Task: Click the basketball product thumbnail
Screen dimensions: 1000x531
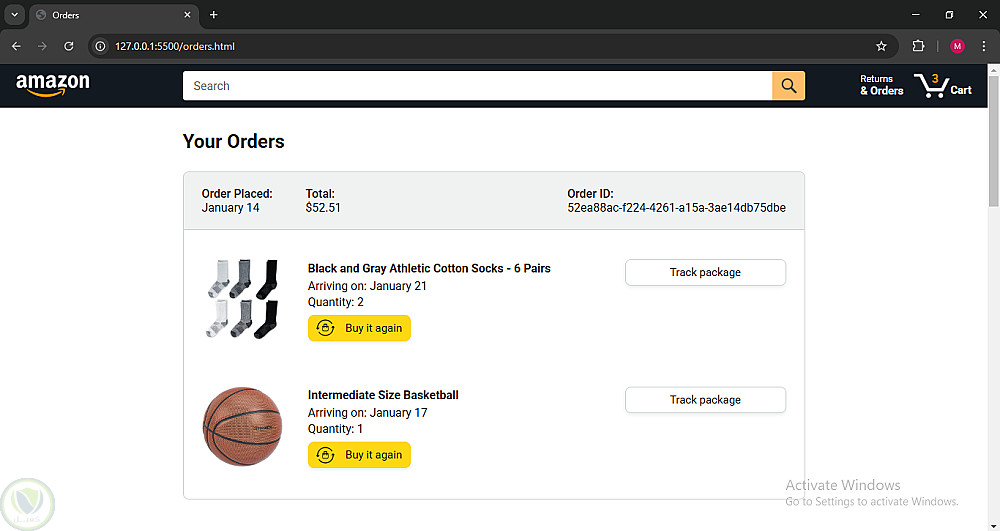Action: pyautogui.click(x=242, y=427)
